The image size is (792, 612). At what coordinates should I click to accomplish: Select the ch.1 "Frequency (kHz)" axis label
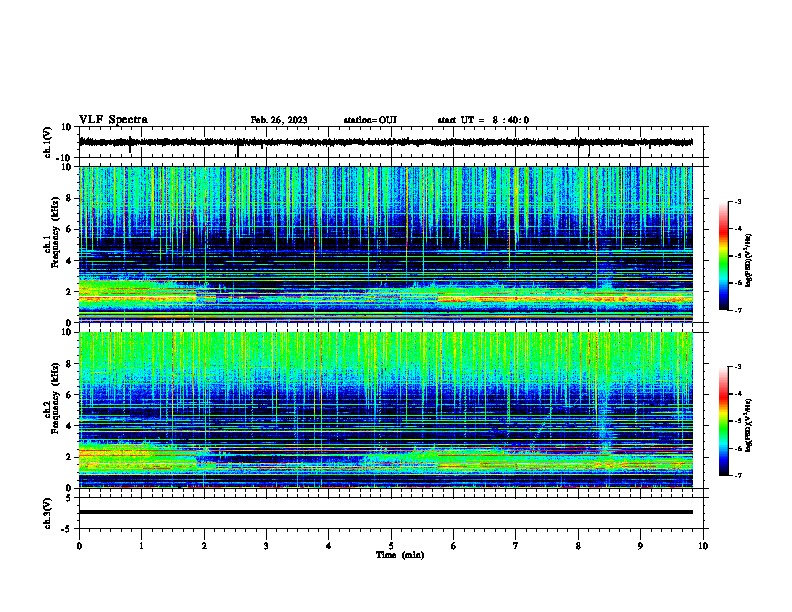pos(55,232)
